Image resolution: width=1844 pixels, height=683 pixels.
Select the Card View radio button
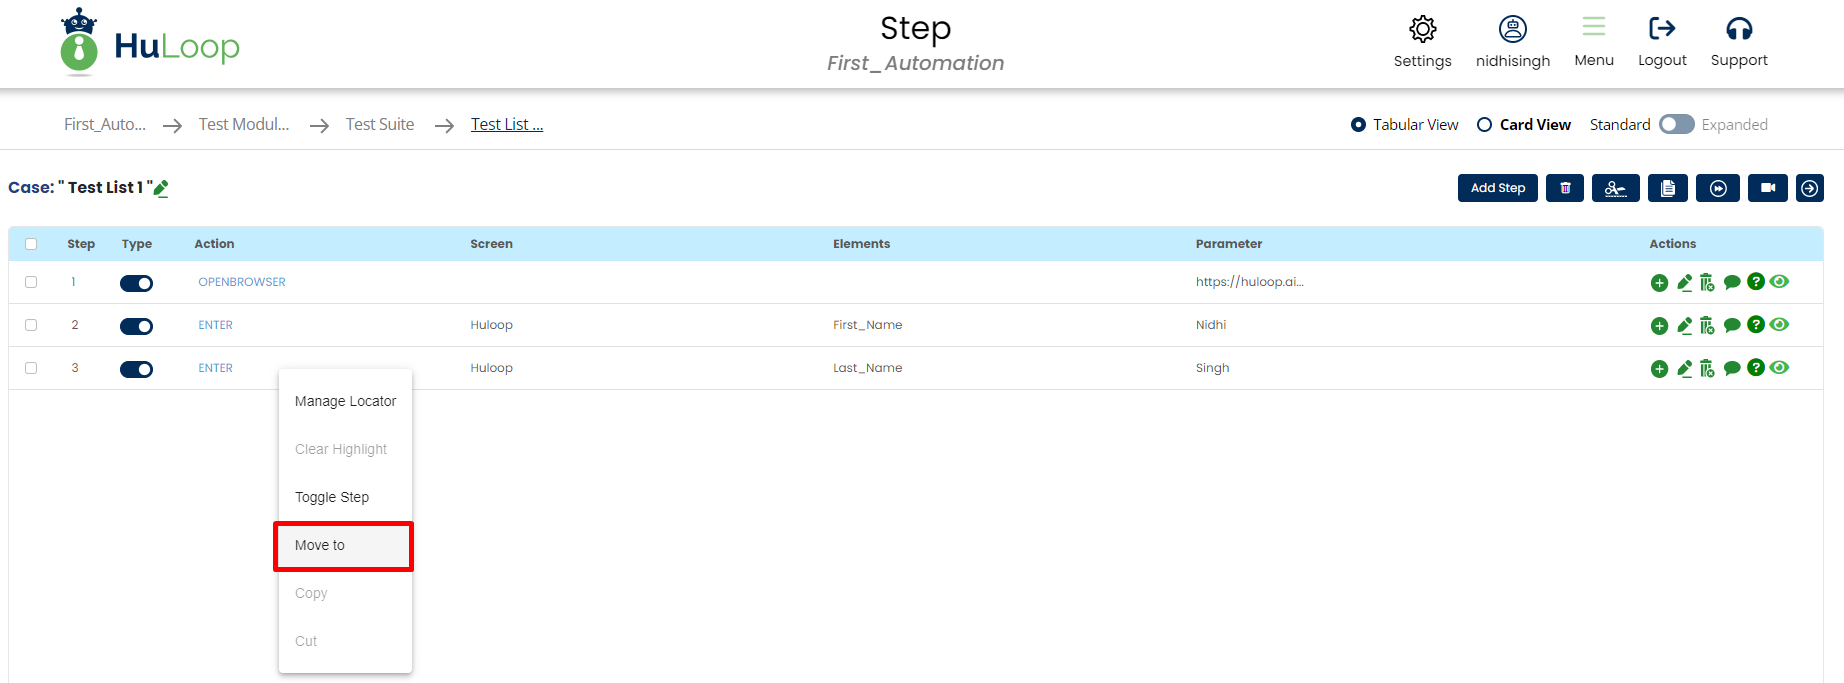click(1485, 125)
